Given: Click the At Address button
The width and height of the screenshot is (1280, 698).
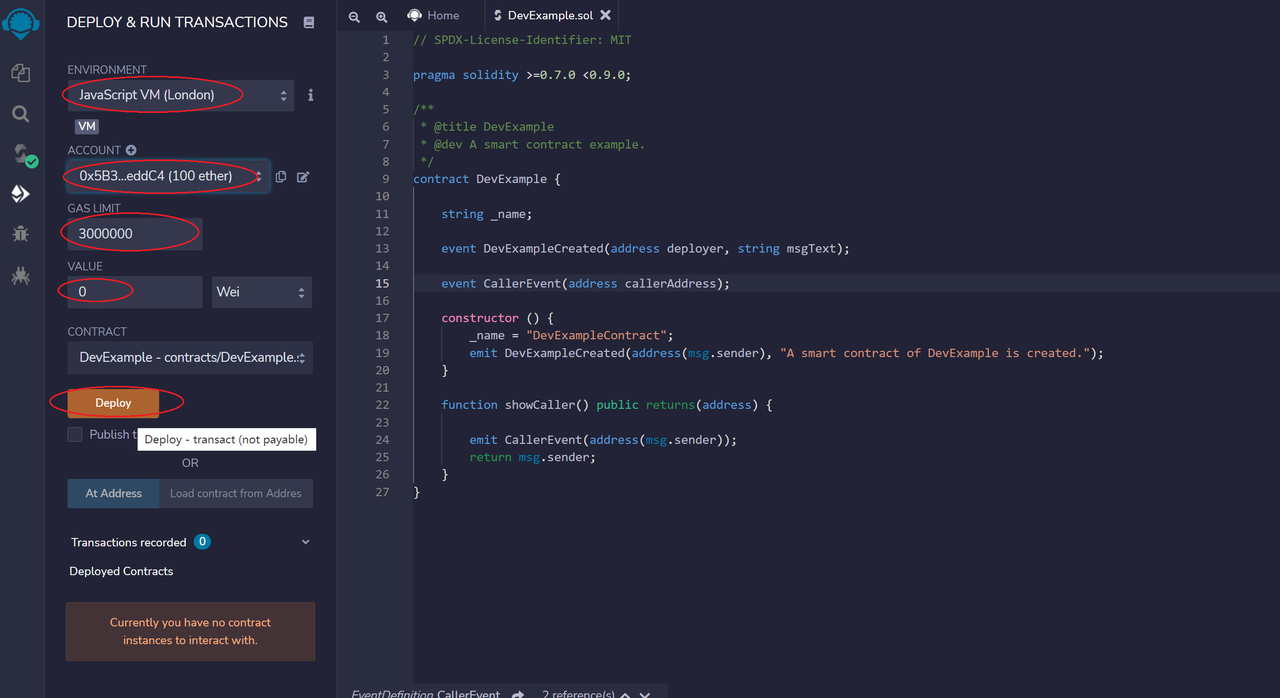Looking at the screenshot, I should click(x=113, y=493).
